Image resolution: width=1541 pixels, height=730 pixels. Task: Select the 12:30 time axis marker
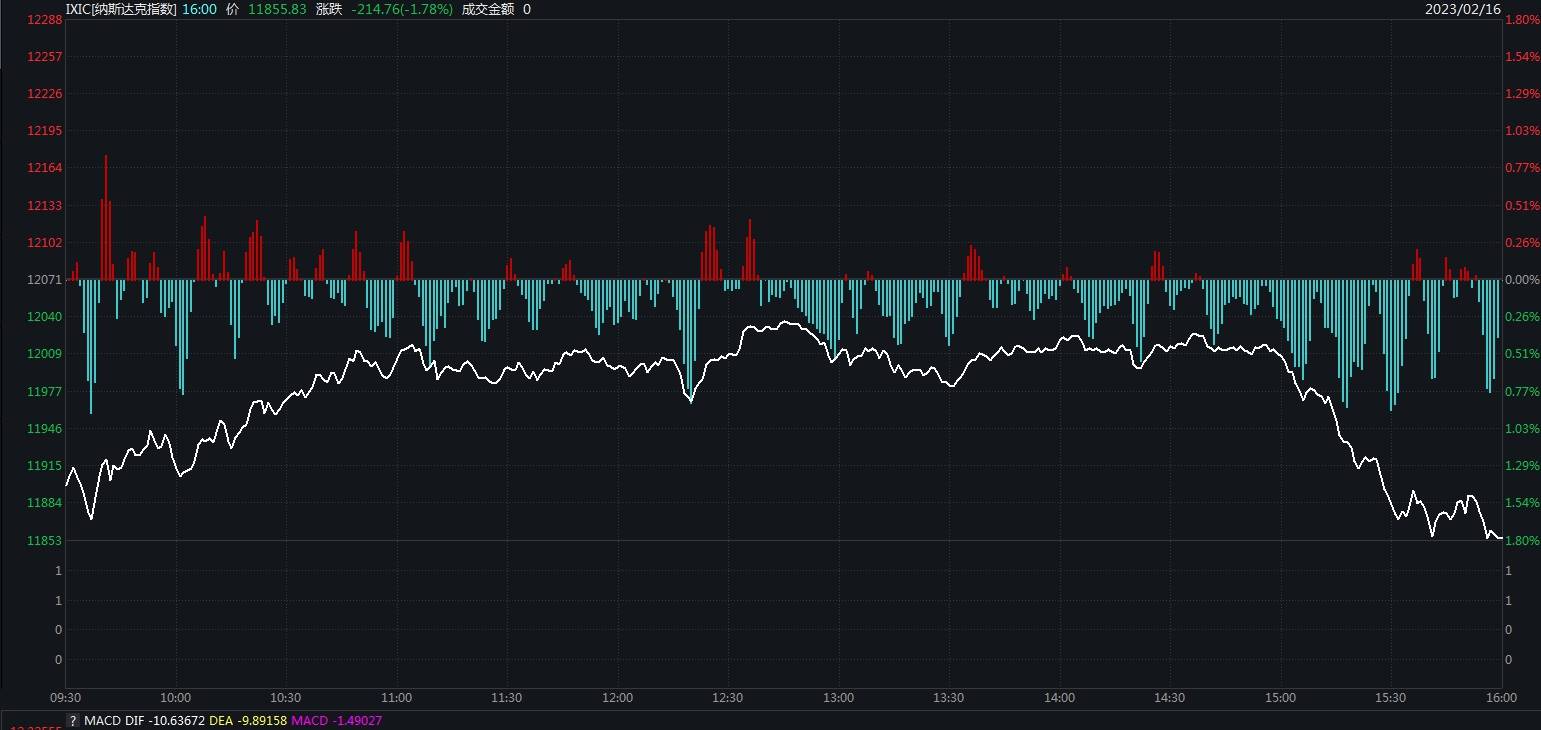728,698
